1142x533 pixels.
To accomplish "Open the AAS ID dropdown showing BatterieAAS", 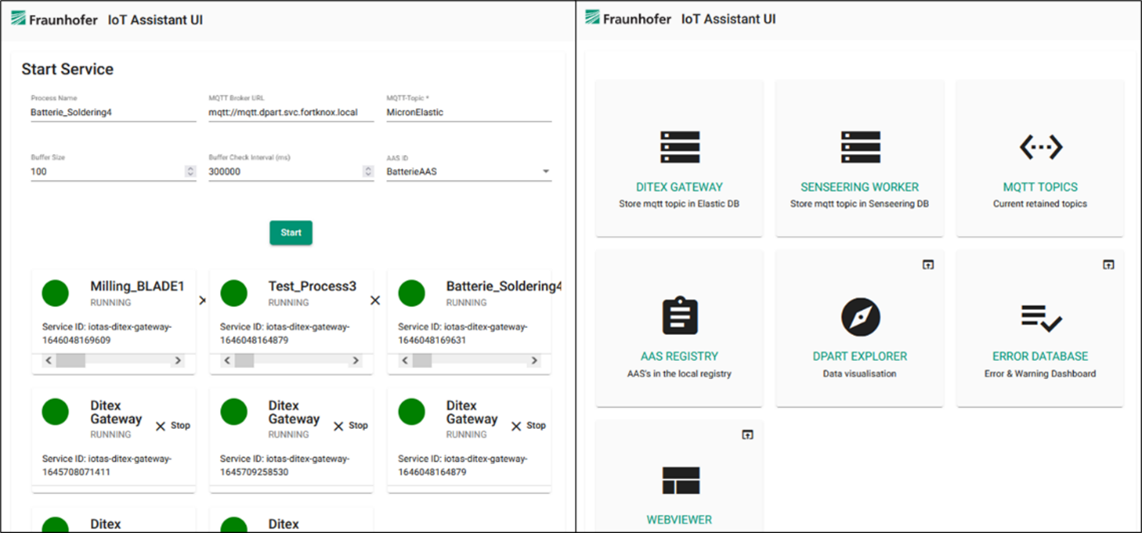I will [x=469, y=172].
